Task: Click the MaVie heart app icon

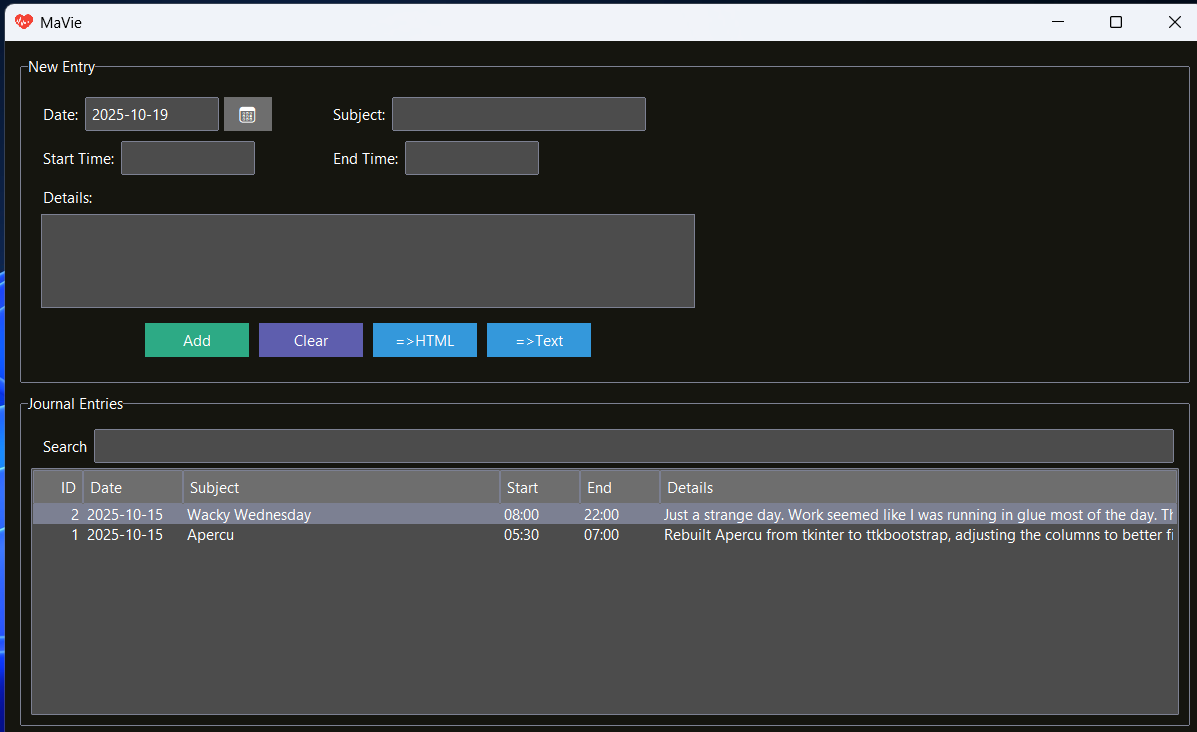Action: point(24,22)
